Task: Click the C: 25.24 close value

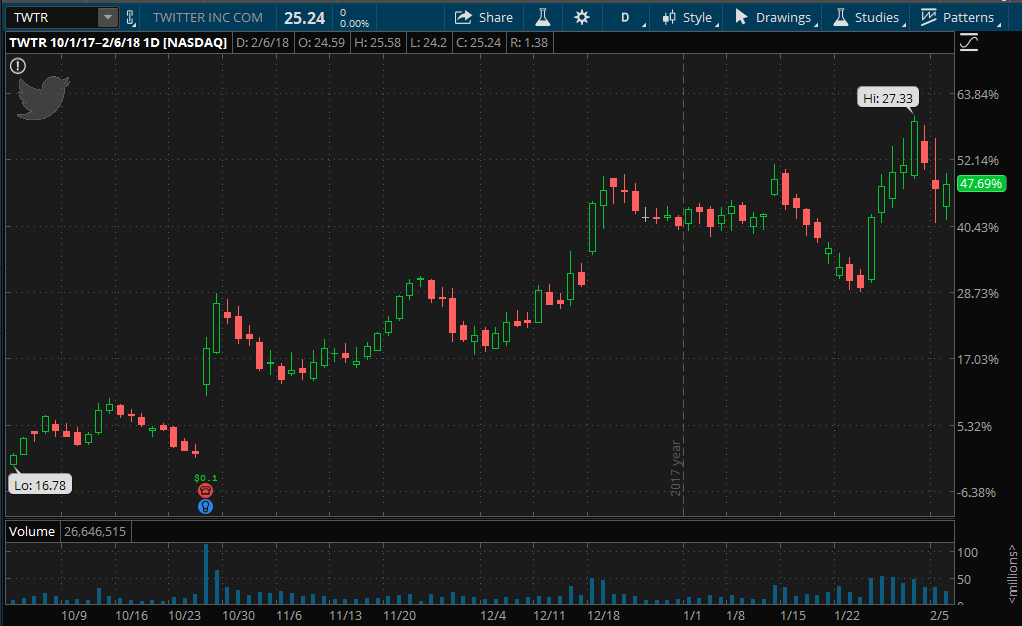Action: click(478, 43)
